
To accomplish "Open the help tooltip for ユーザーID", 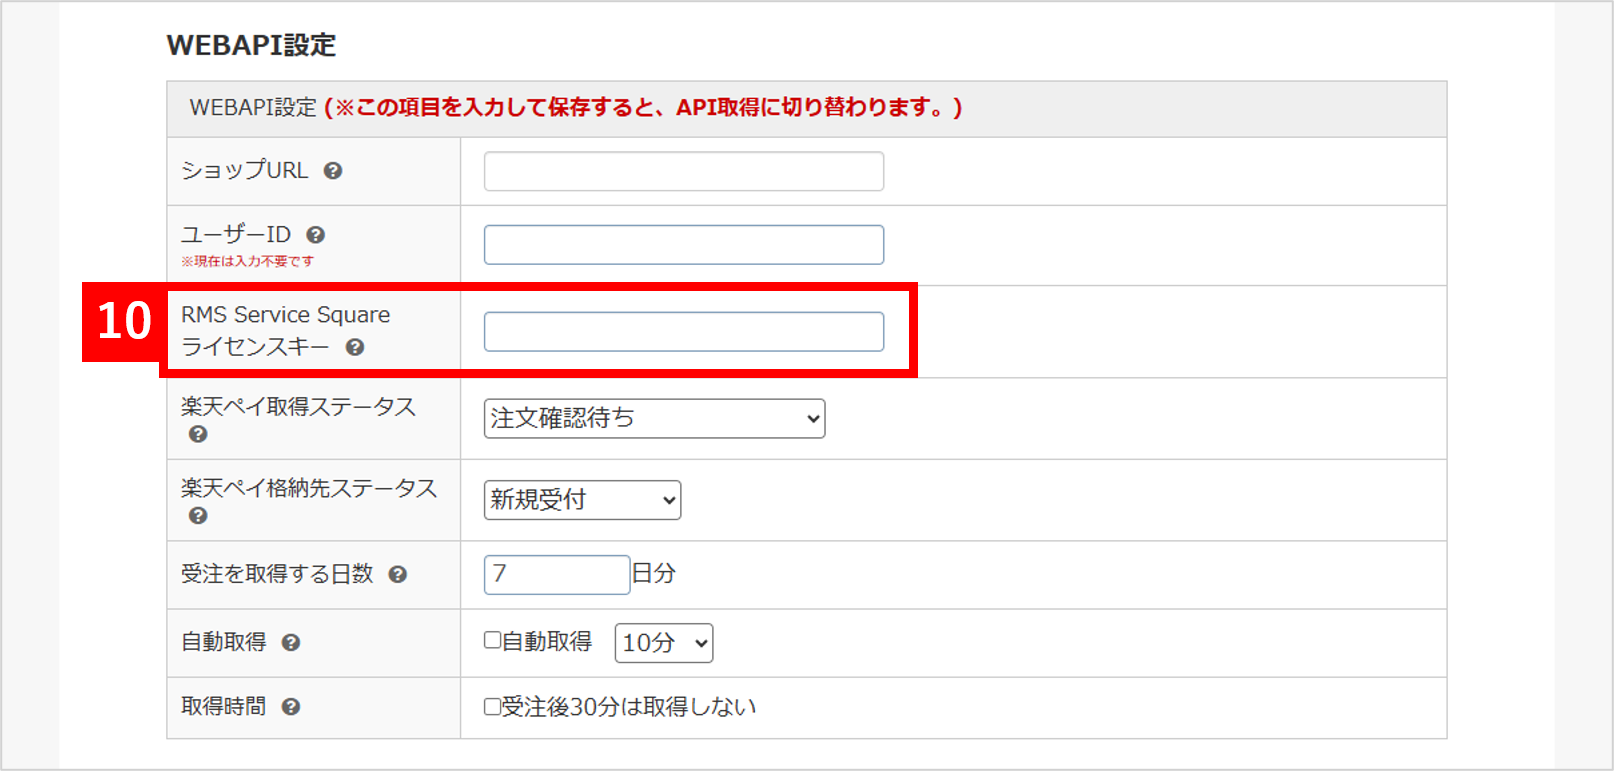I will 316,235.
